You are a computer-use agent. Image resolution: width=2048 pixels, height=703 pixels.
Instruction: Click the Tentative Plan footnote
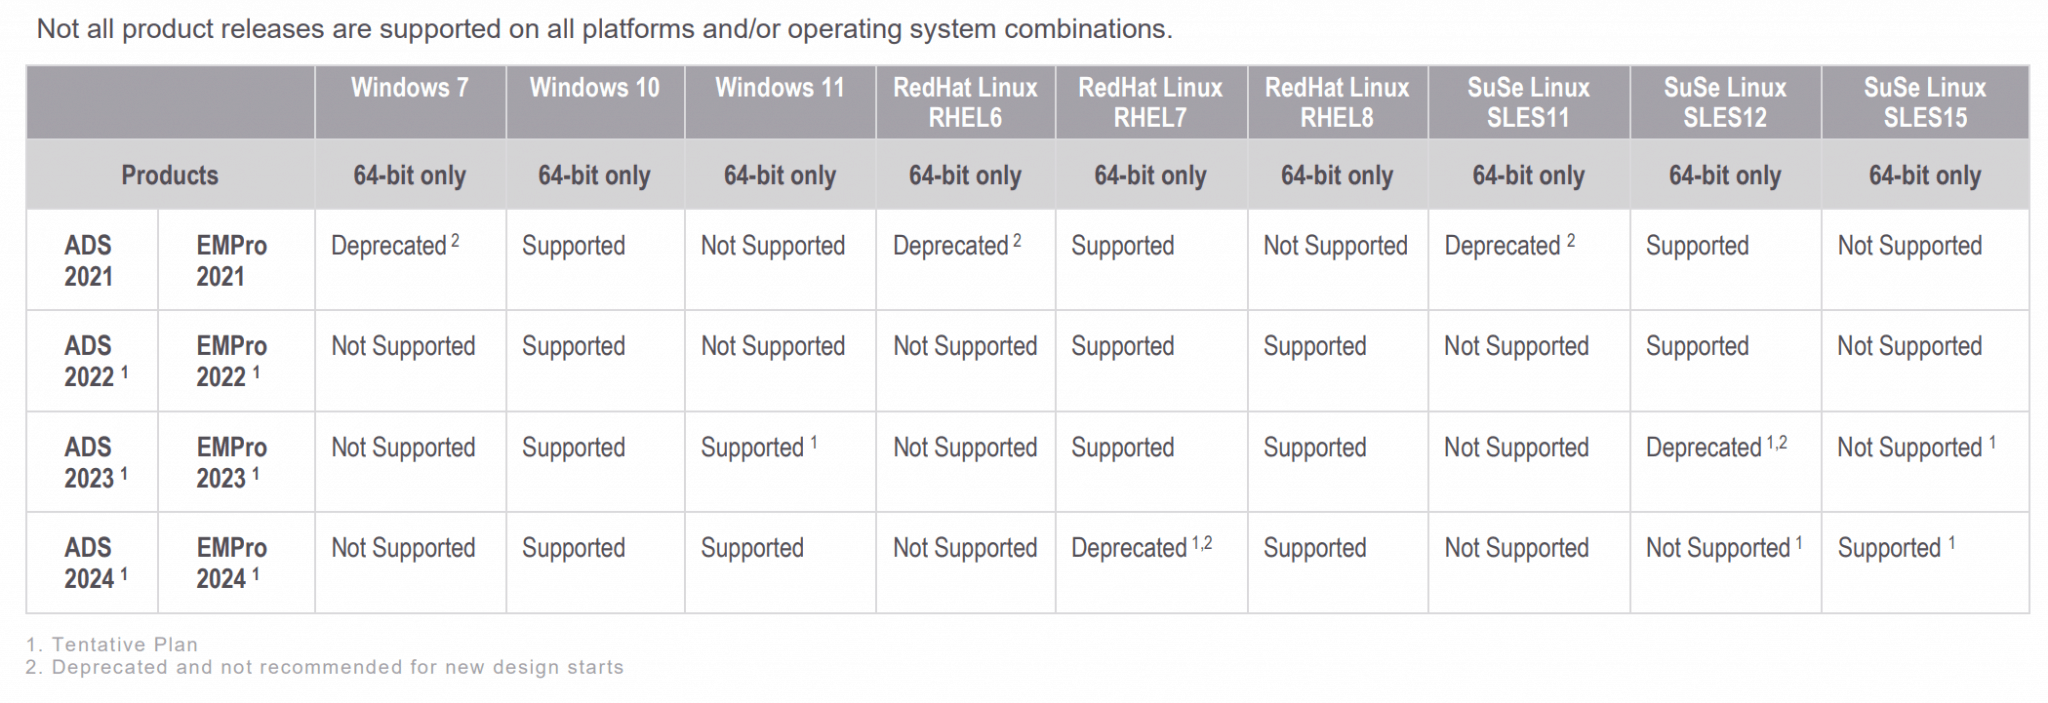click(112, 644)
